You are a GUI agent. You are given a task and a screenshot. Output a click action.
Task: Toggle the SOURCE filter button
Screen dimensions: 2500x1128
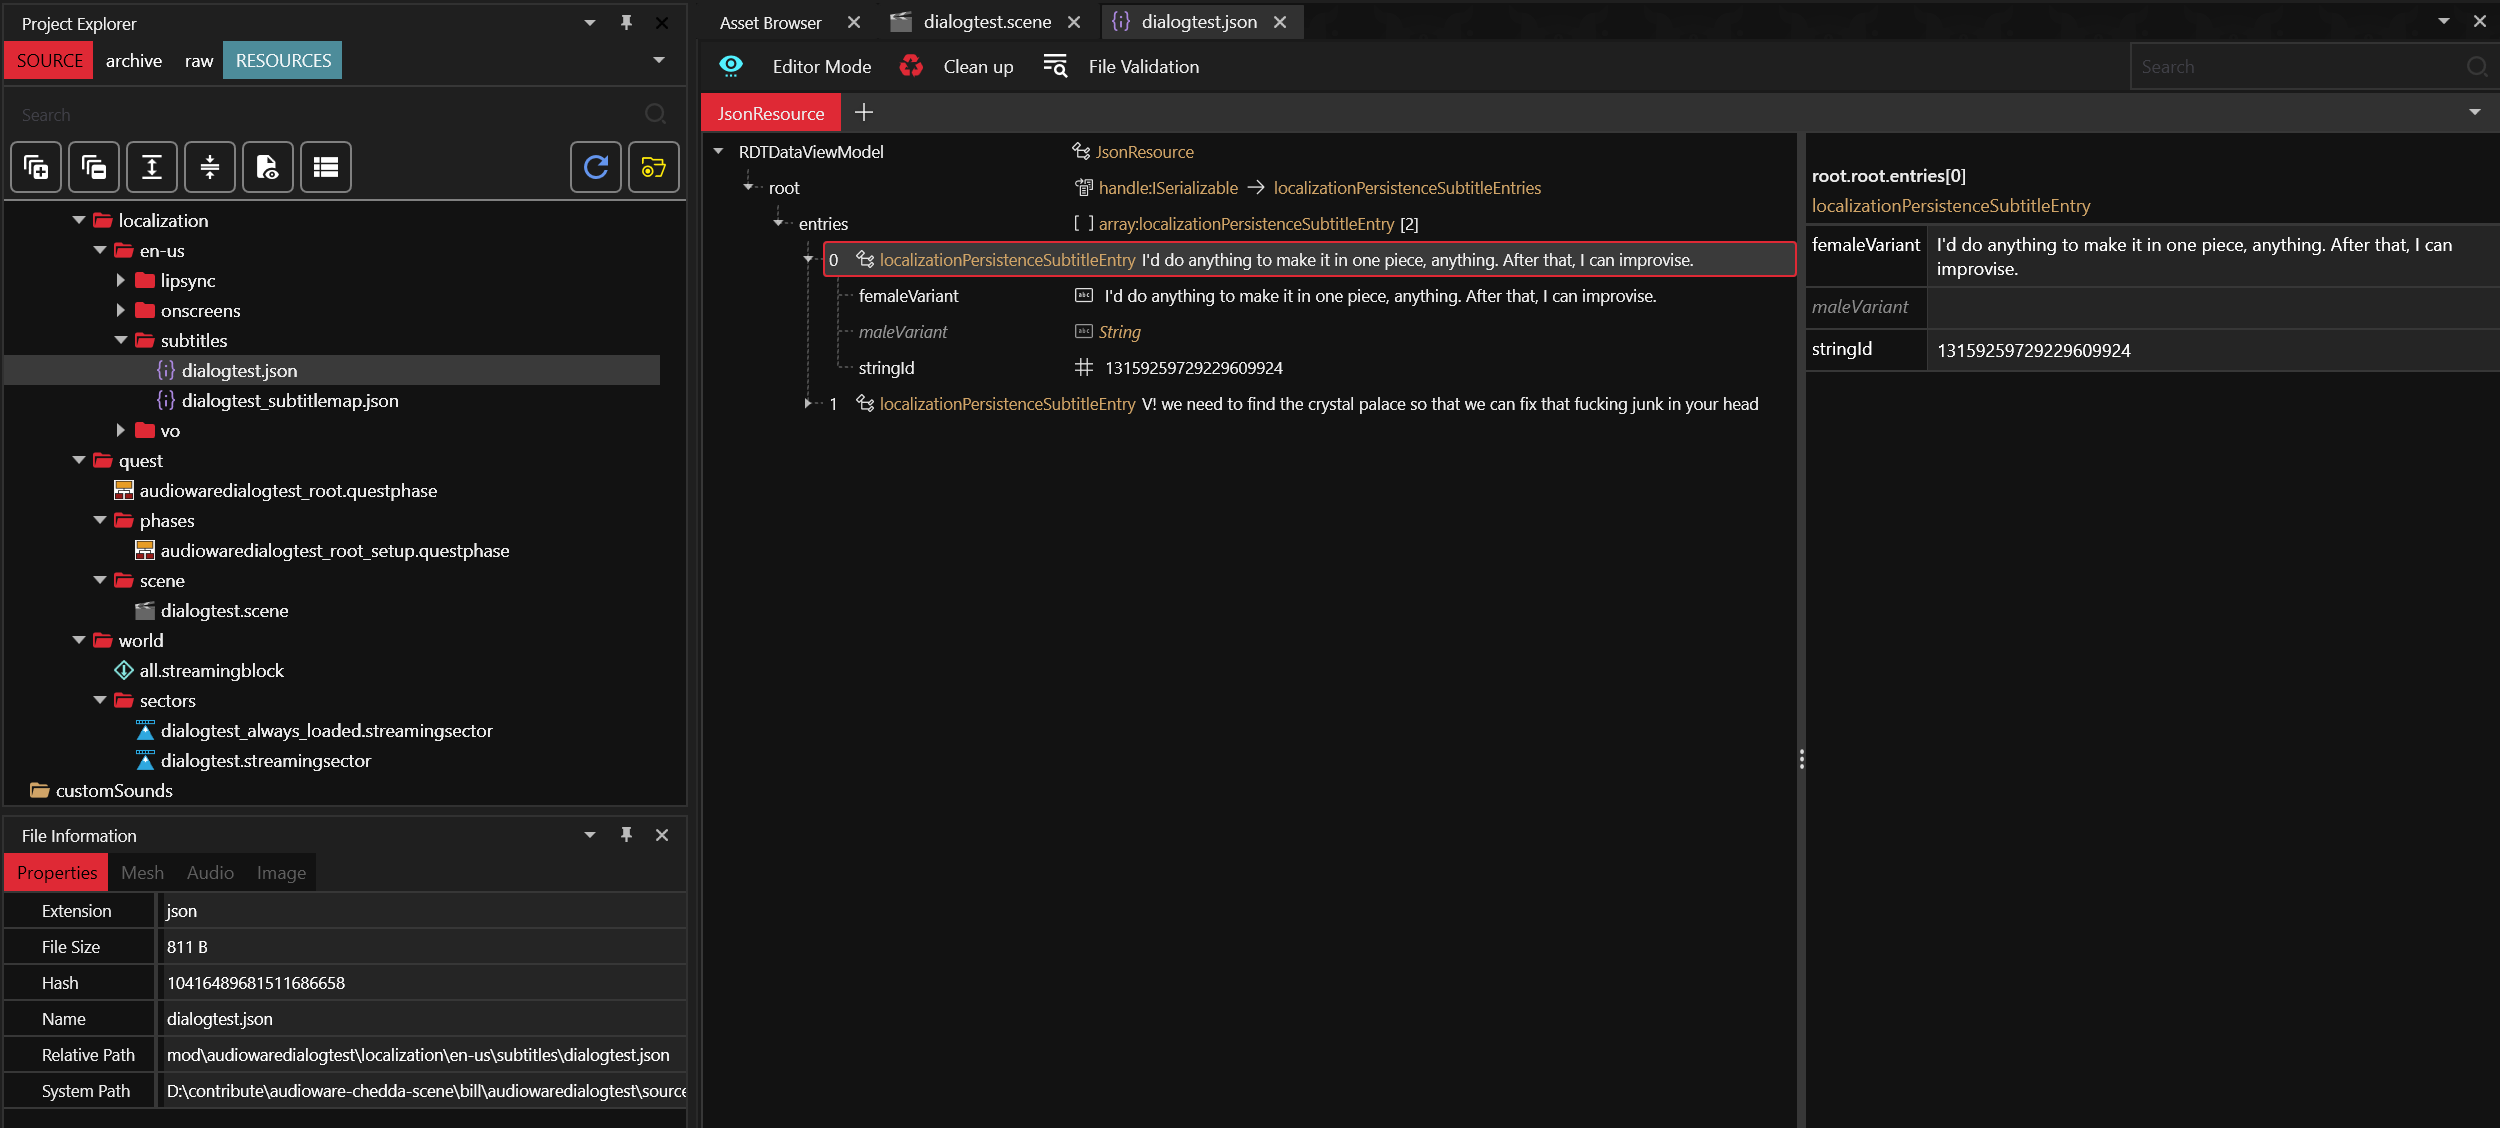[49, 61]
